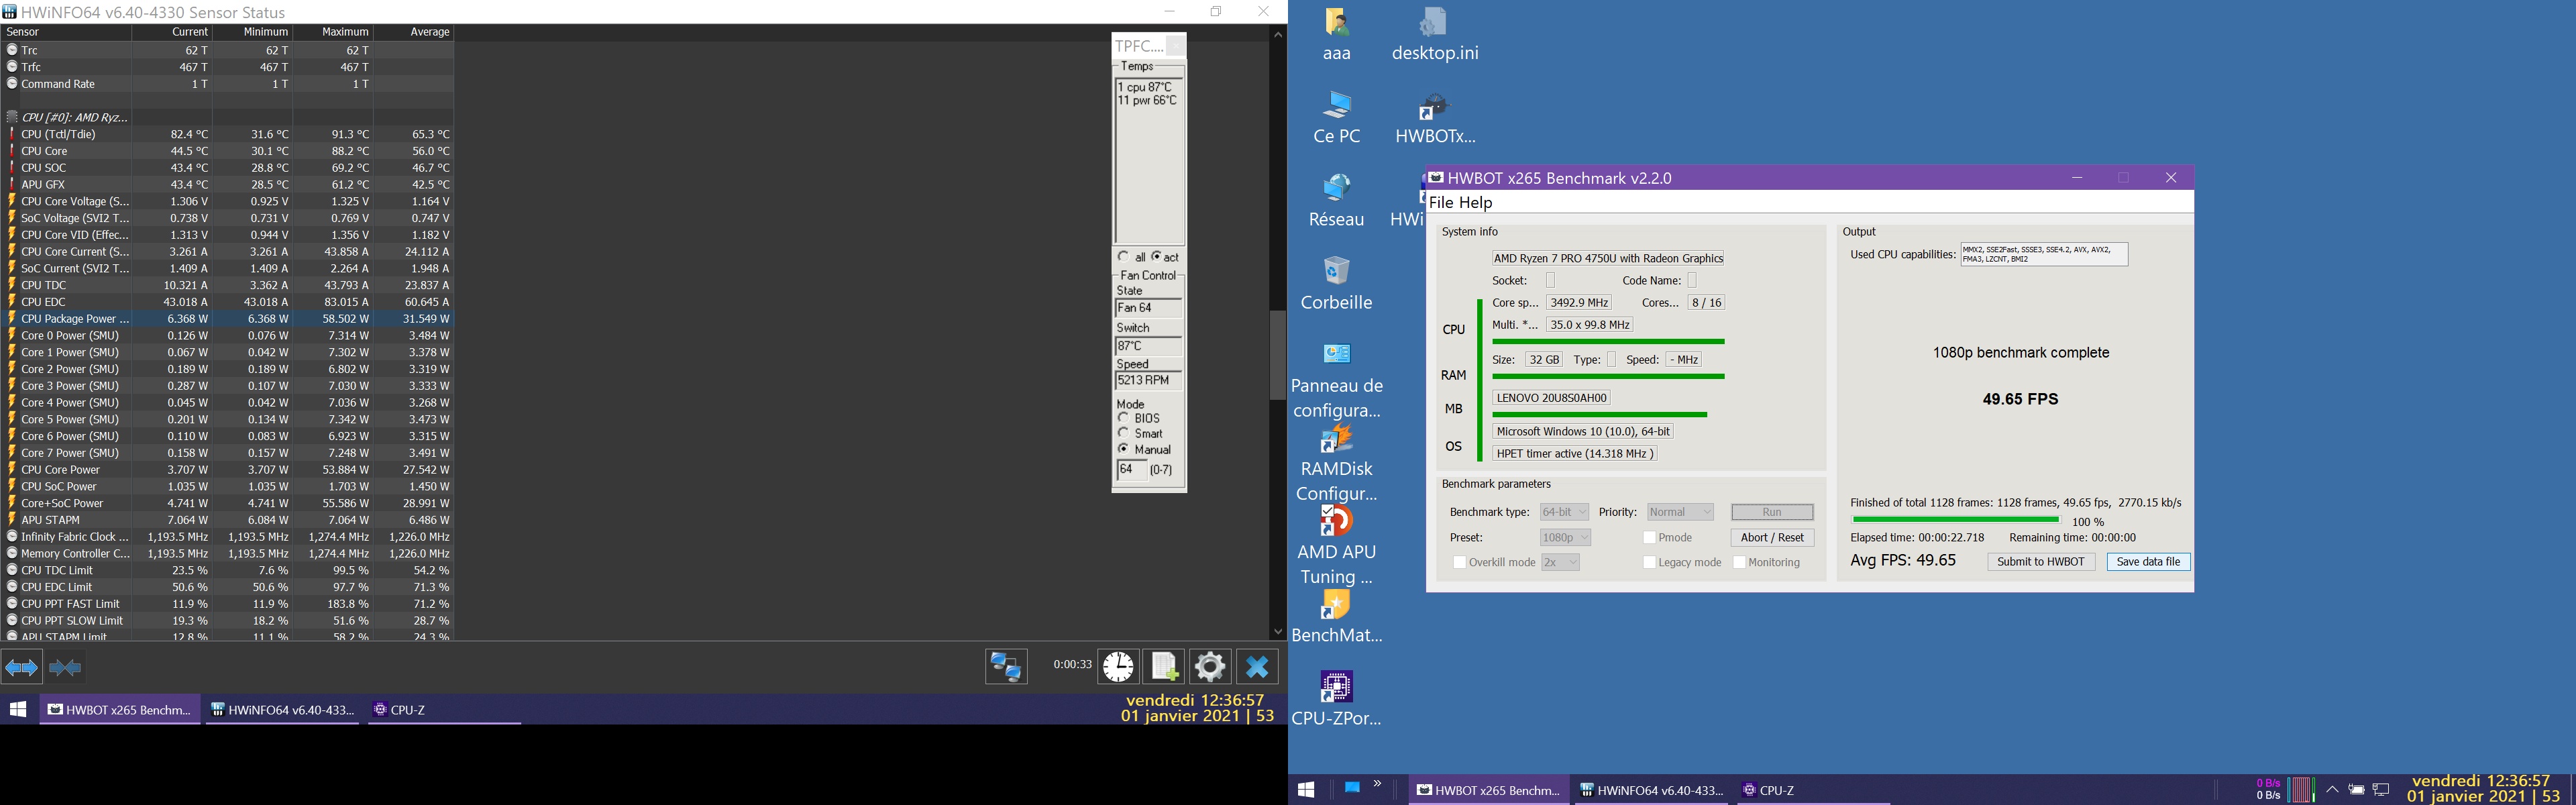Viewport: 2576px width, 805px height.
Task: Select BIOS fan mode radio
Action: click(x=1123, y=418)
